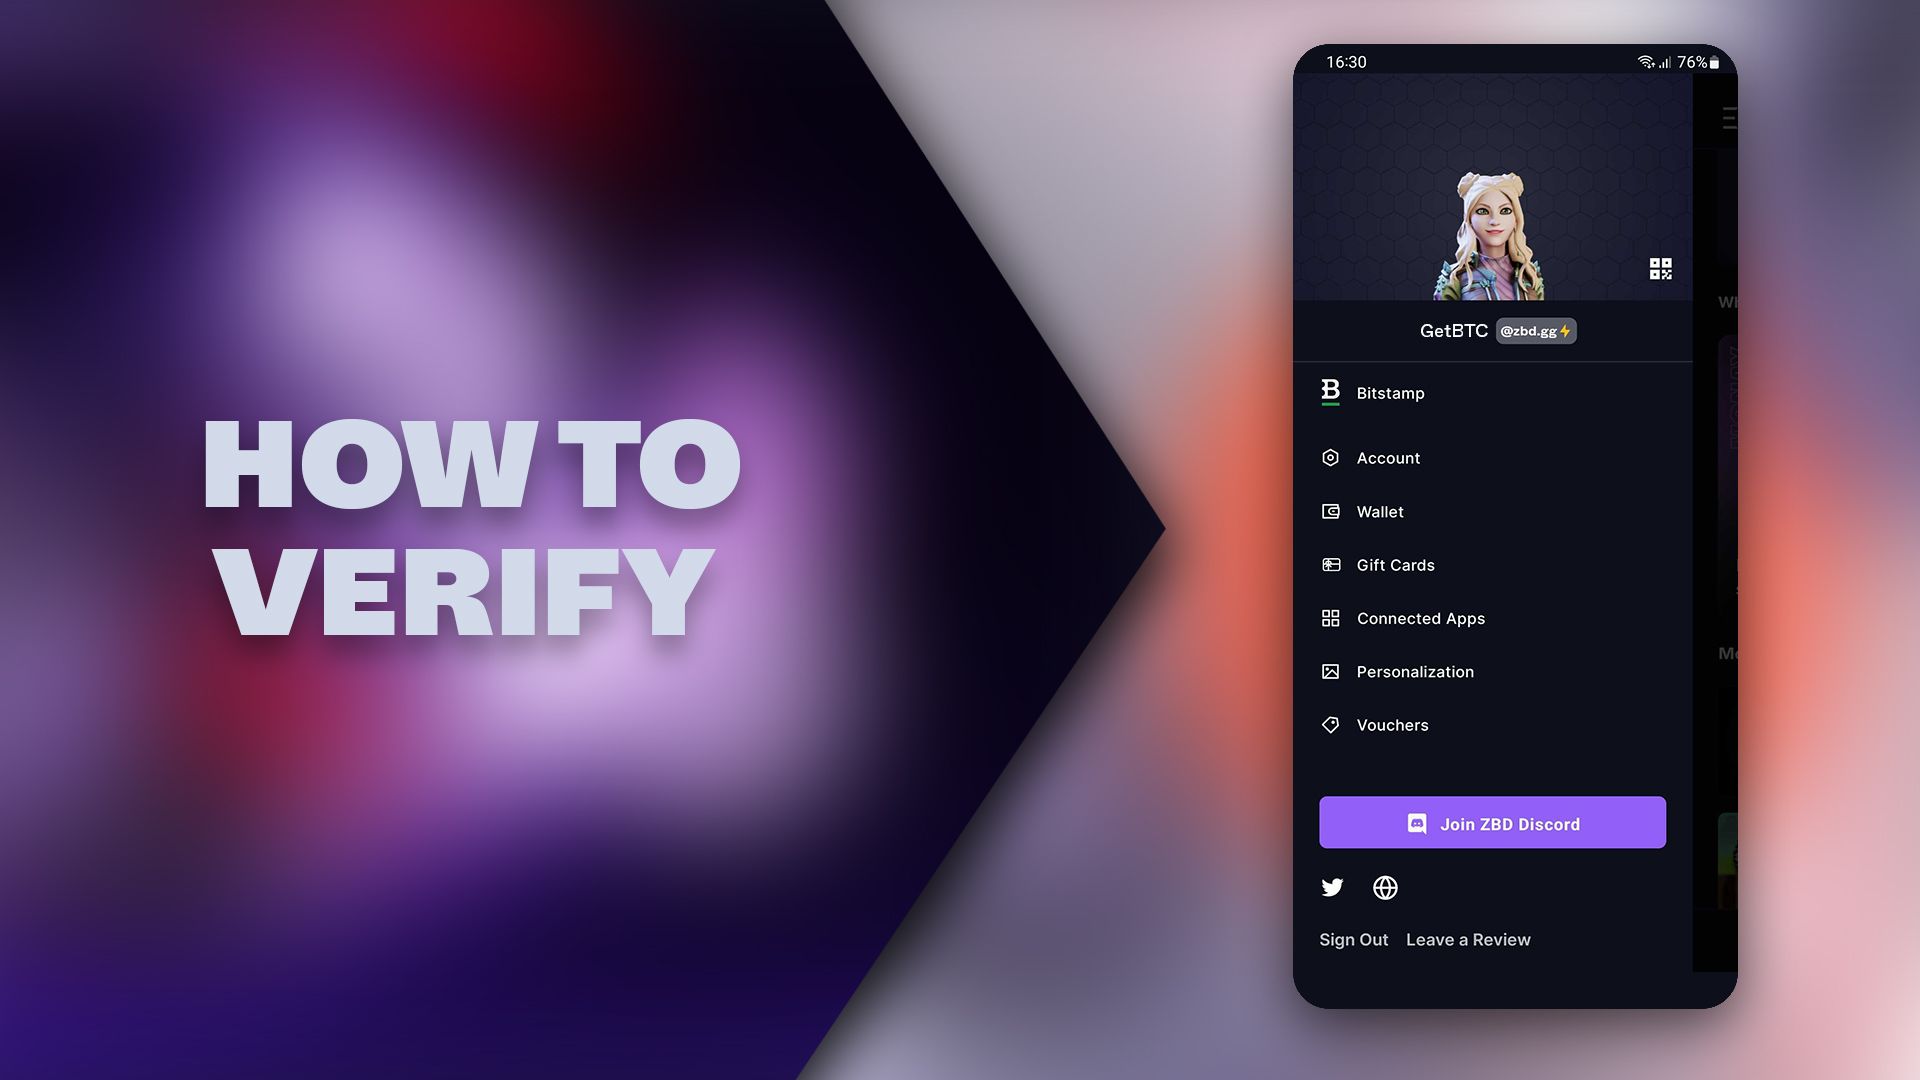This screenshot has height=1080, width=1920.
Task: Tap the hamburger menu icon
Action: pos(1729,119)
